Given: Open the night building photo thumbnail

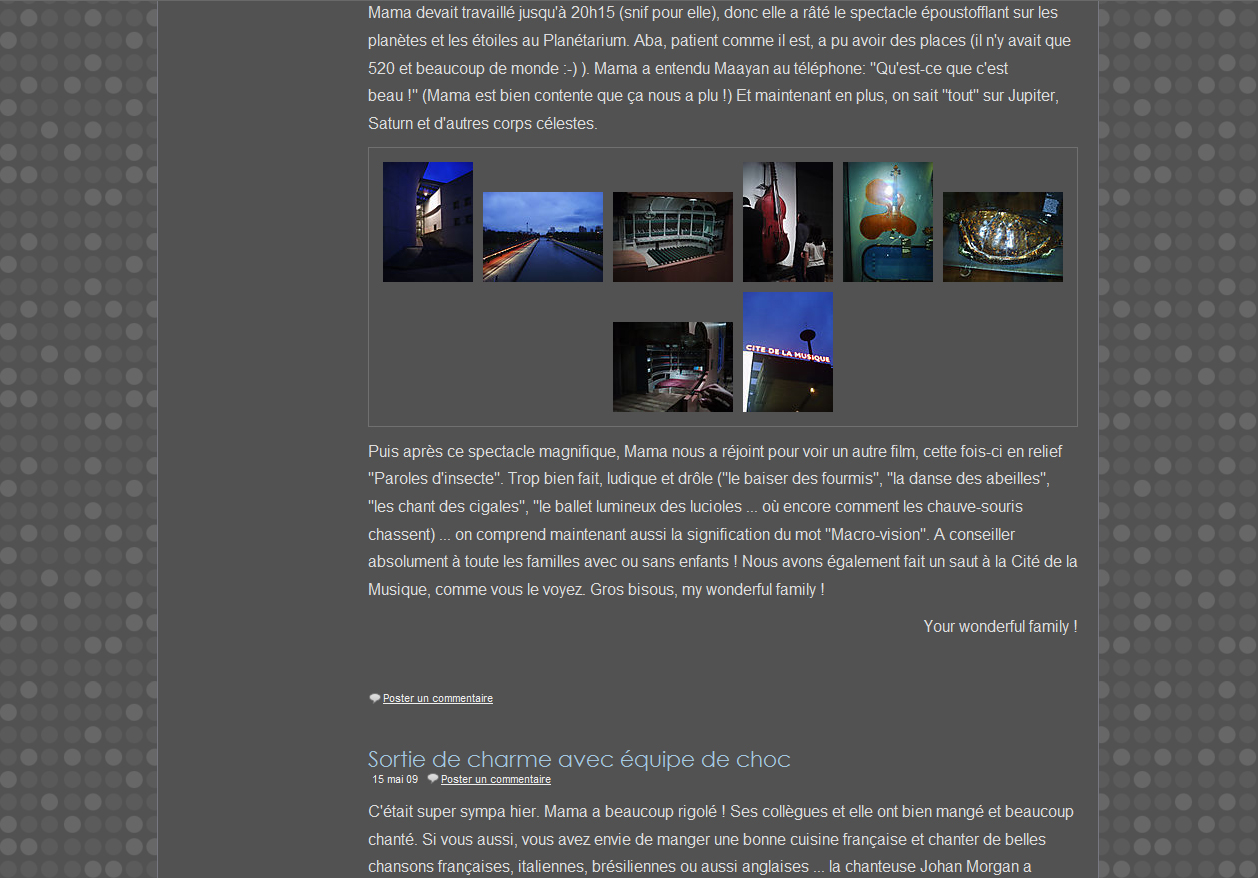Looking at the screenshot, I should coord(428,222).
